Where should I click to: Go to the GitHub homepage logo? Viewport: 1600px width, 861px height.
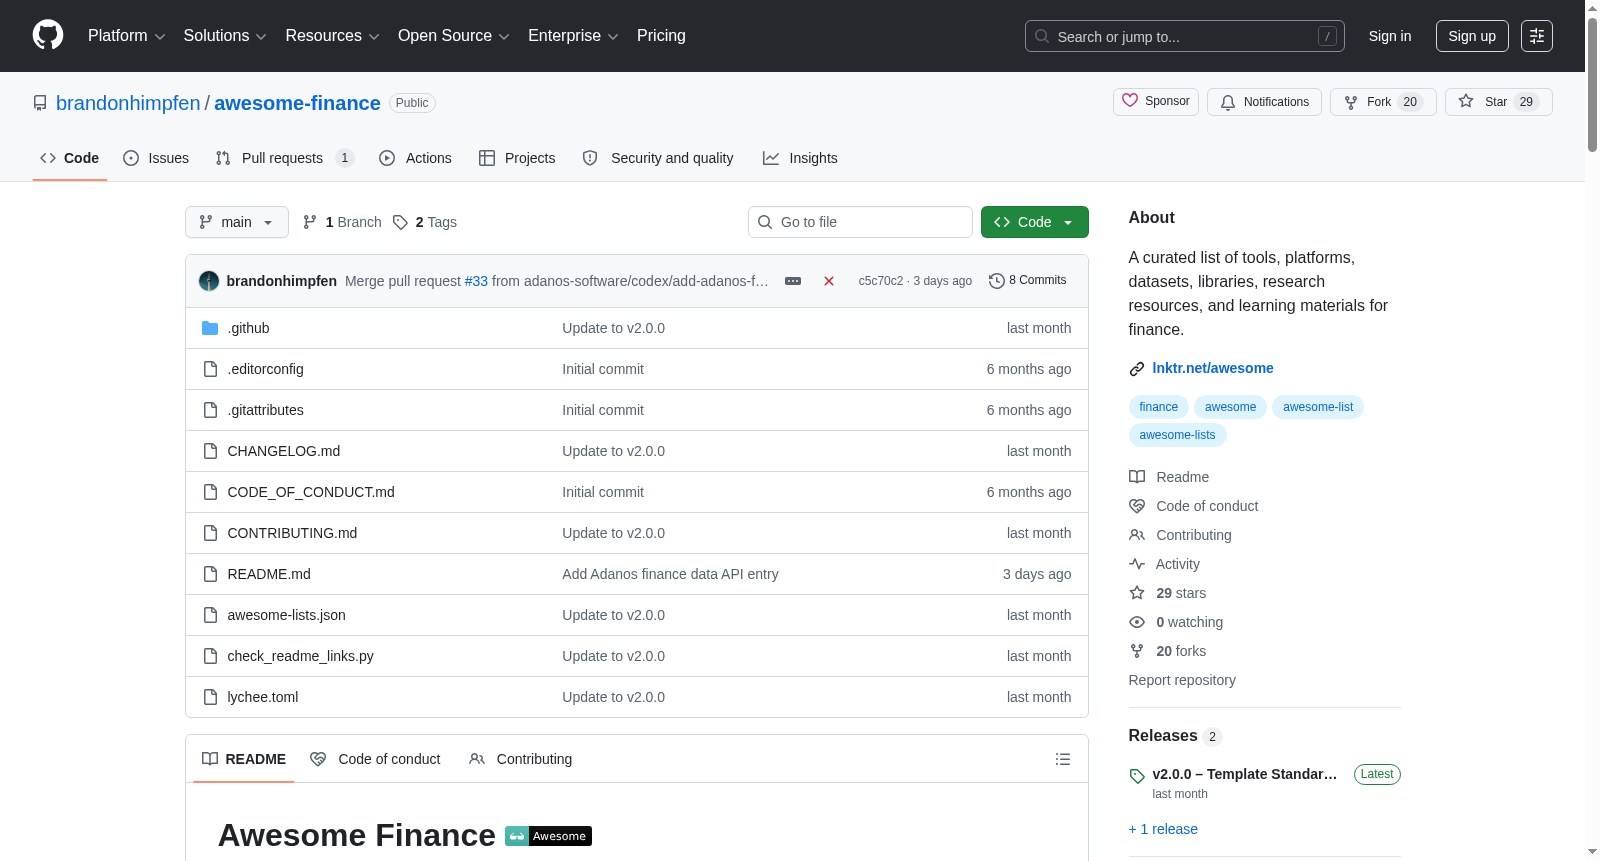coord(48,35)
